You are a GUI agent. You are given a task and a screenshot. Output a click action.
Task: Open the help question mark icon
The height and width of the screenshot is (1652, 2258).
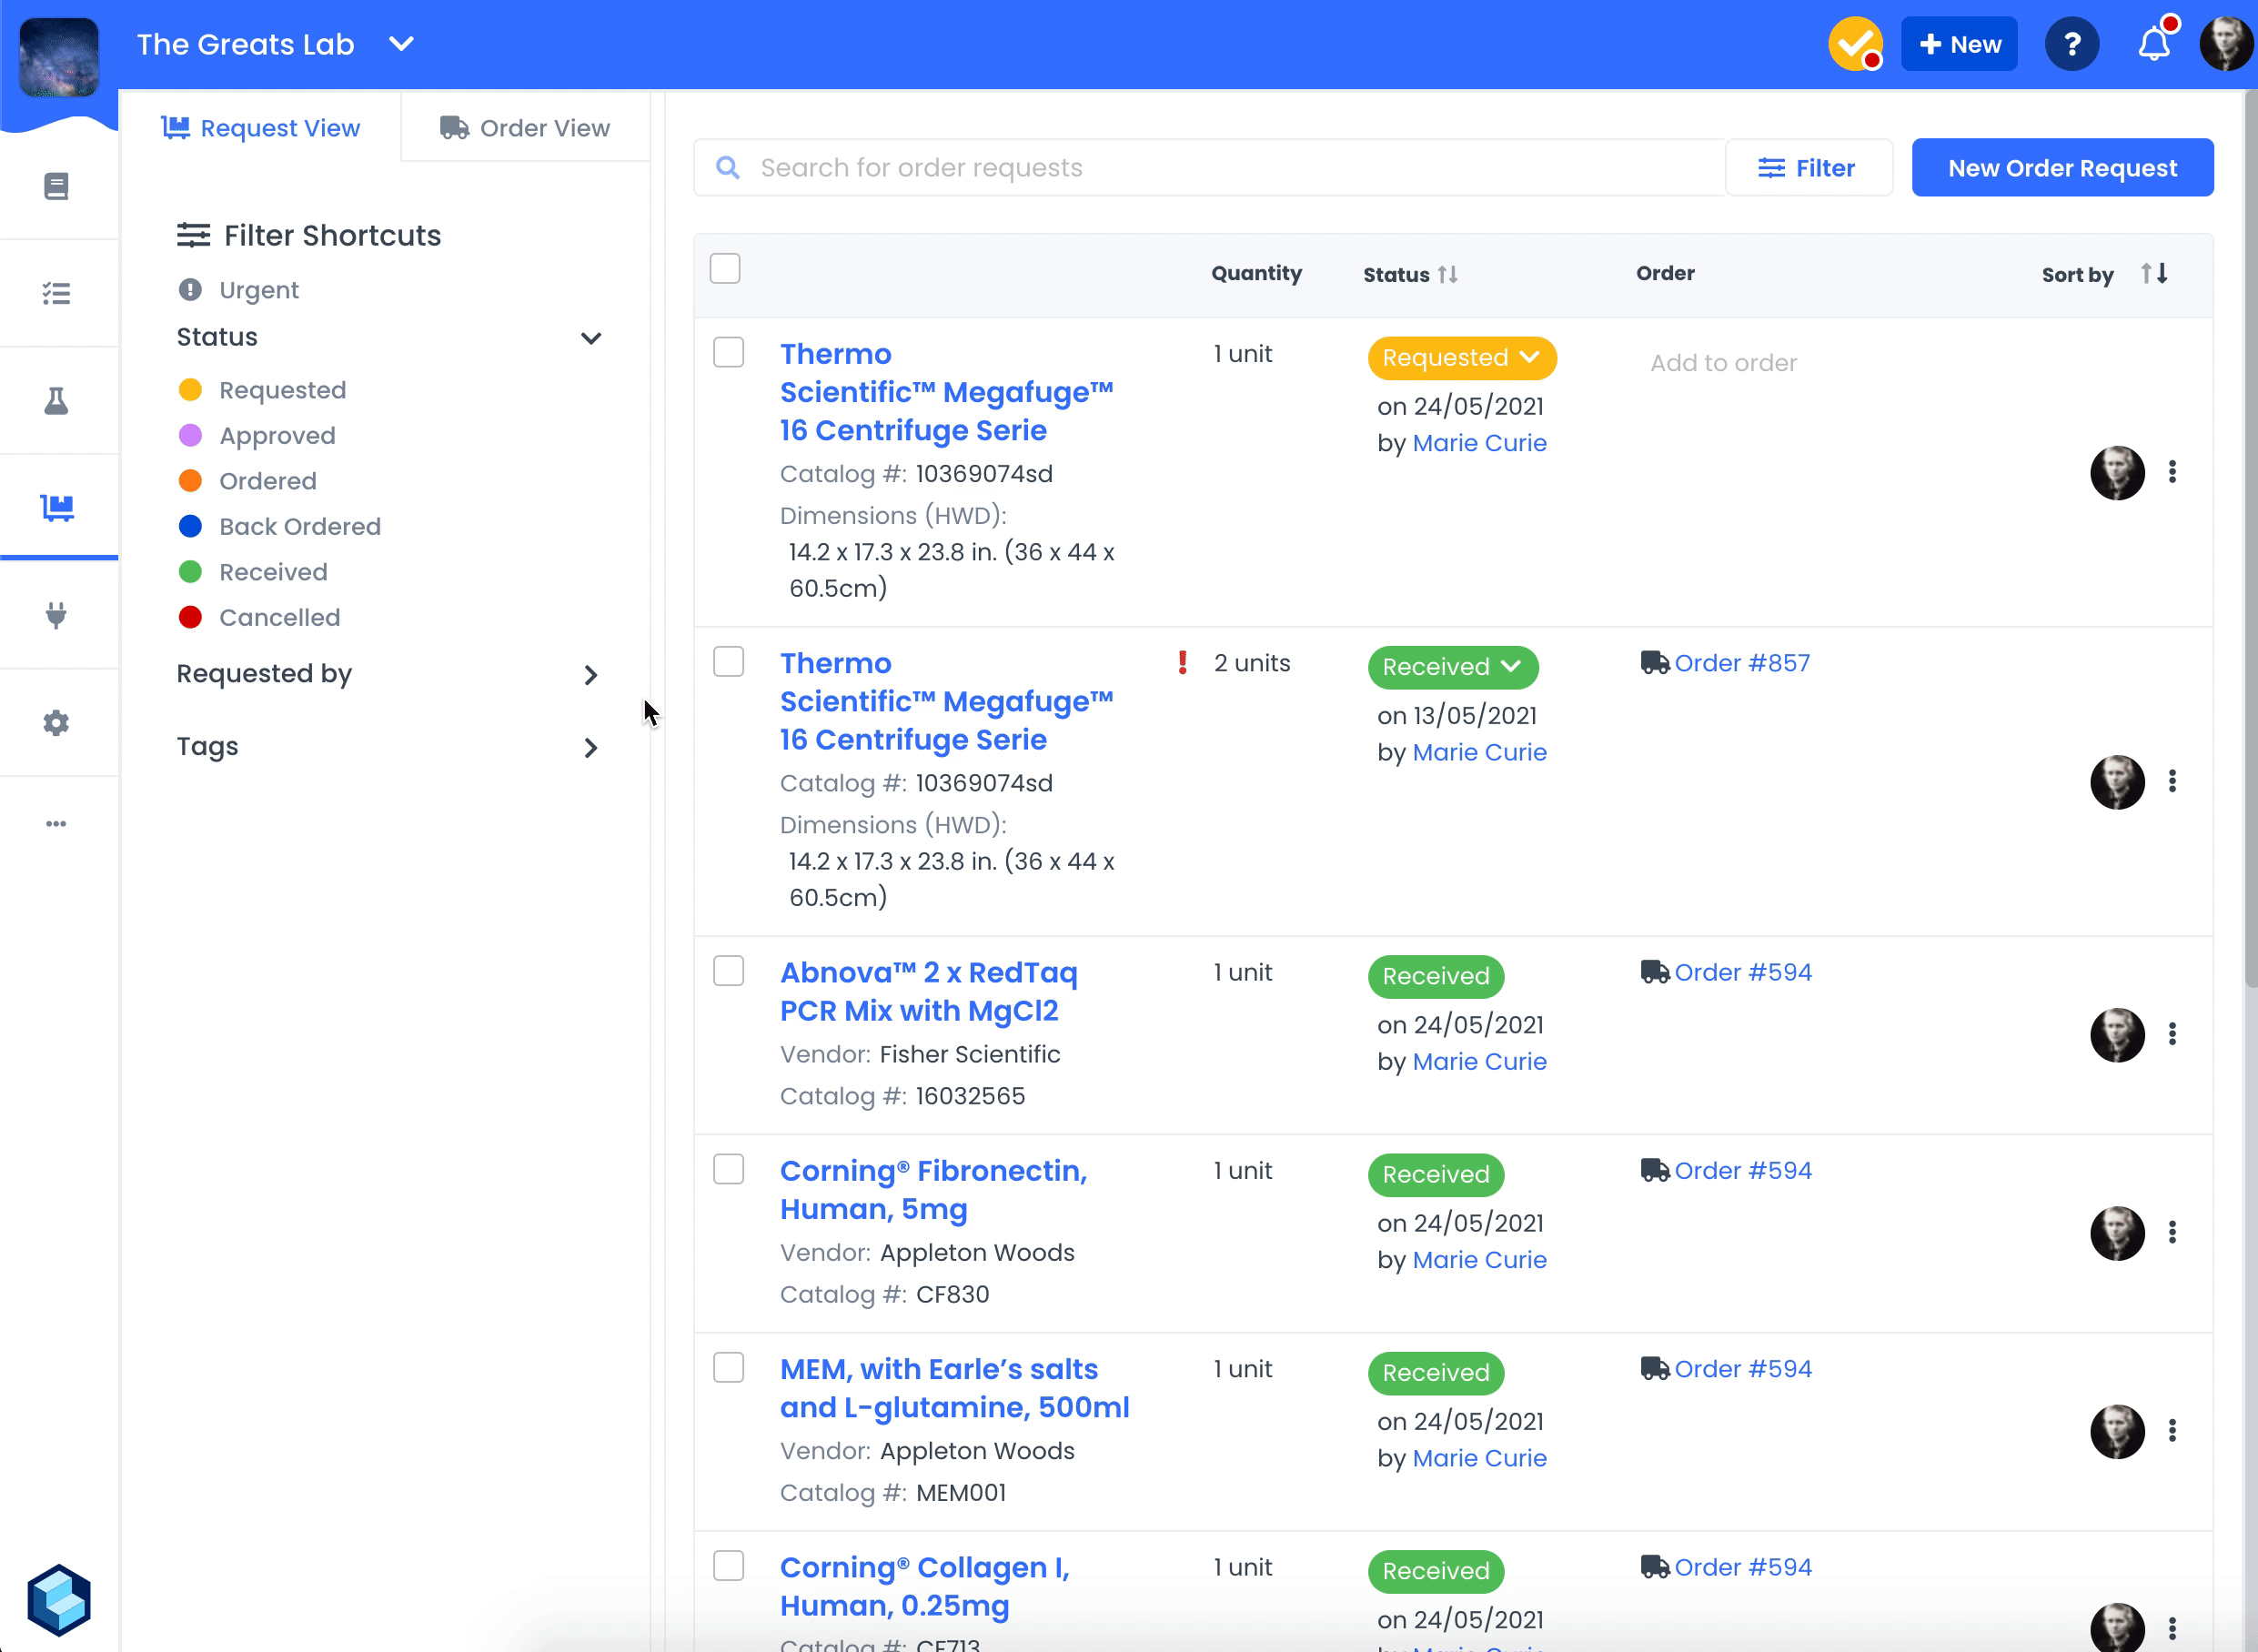coord(2071,45)
